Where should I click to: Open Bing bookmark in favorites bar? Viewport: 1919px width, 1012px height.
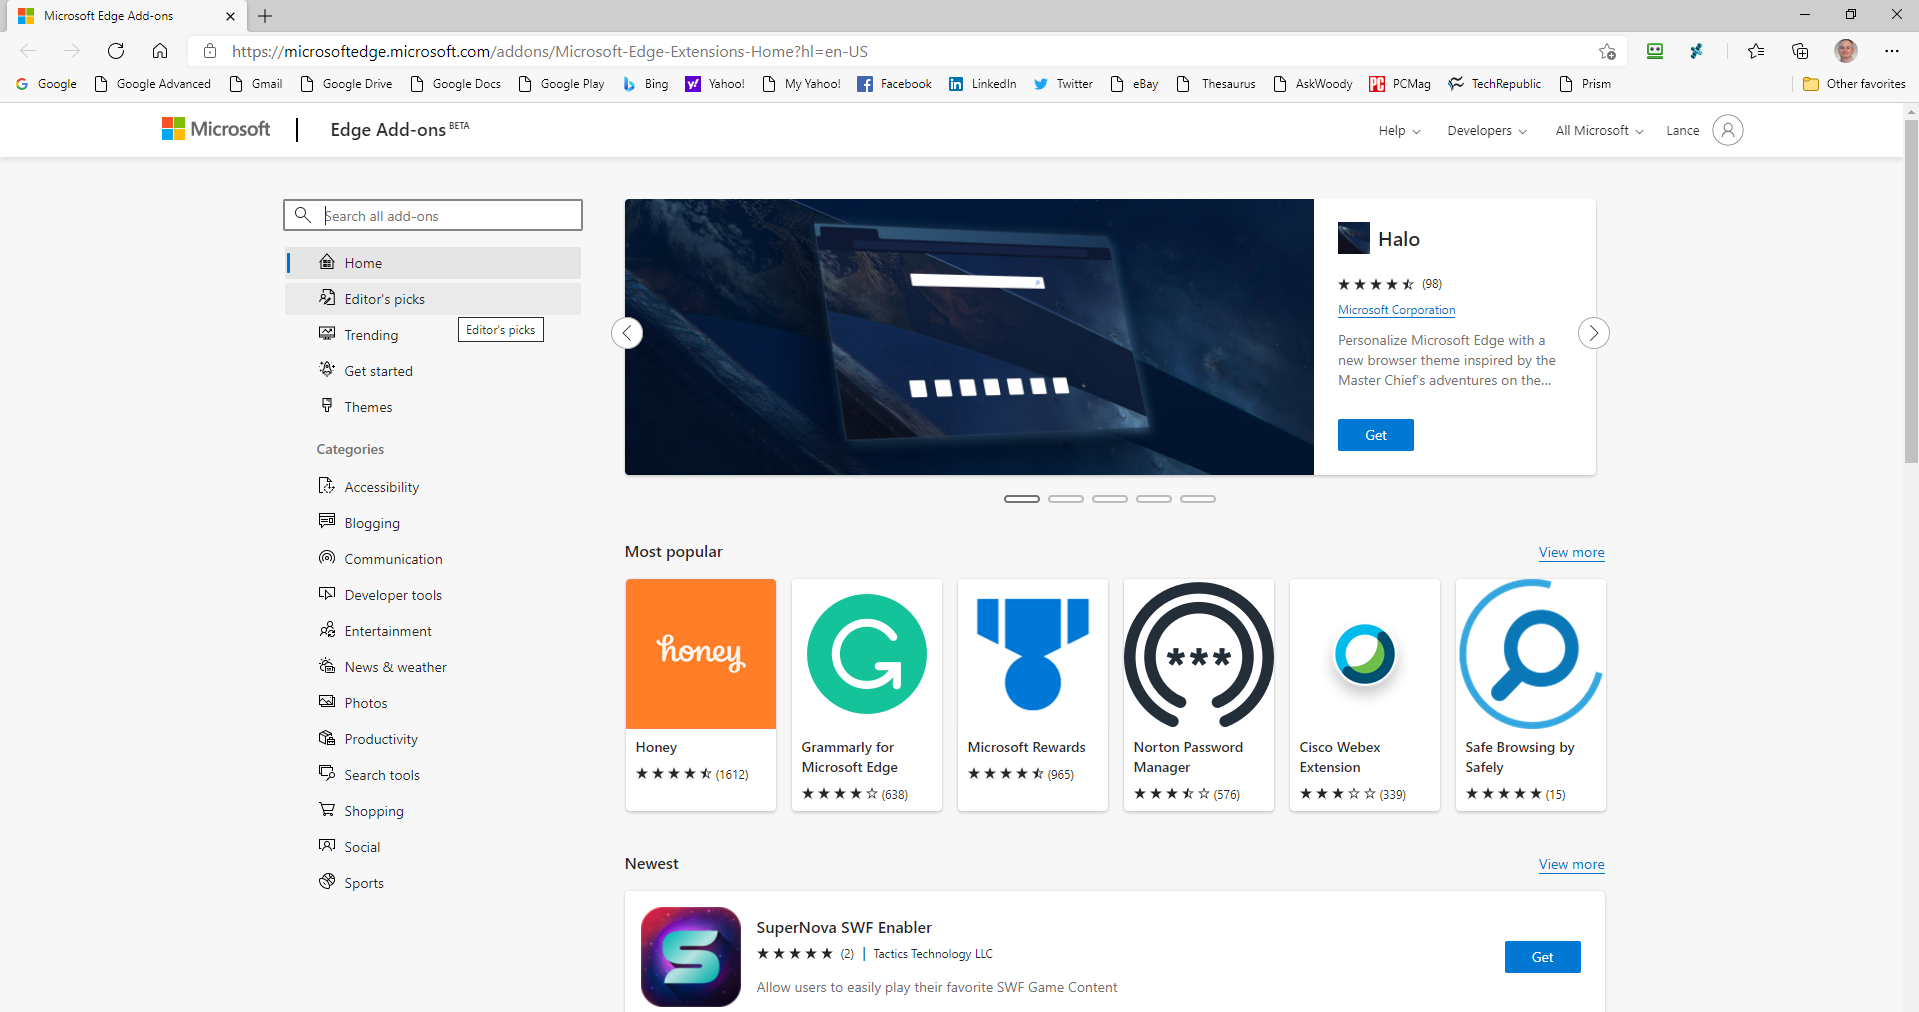(x=646, y=84)
